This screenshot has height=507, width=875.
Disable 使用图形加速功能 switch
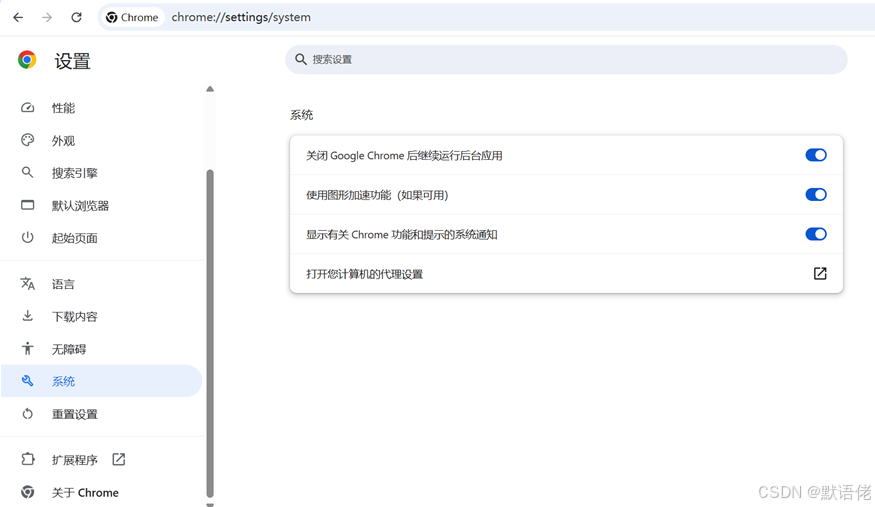pos(816,195)
